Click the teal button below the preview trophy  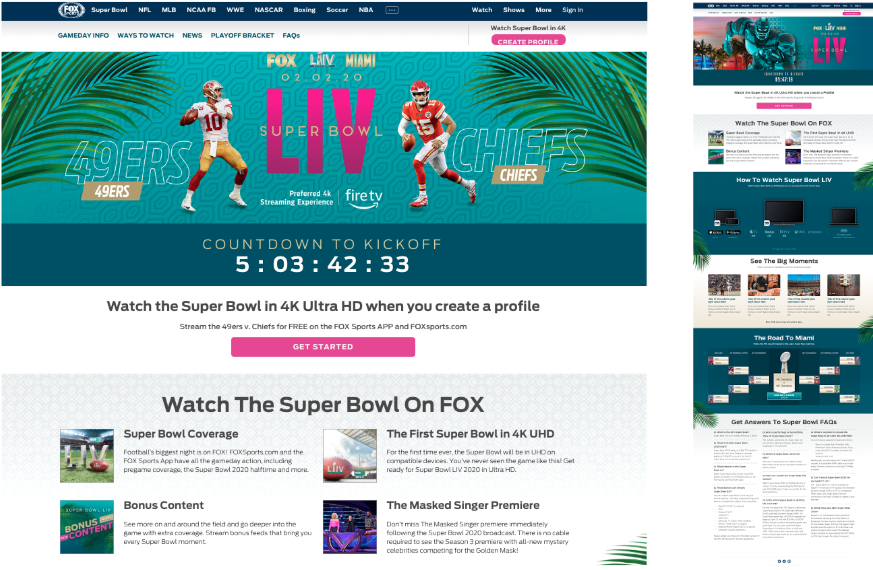coord(784,395)
